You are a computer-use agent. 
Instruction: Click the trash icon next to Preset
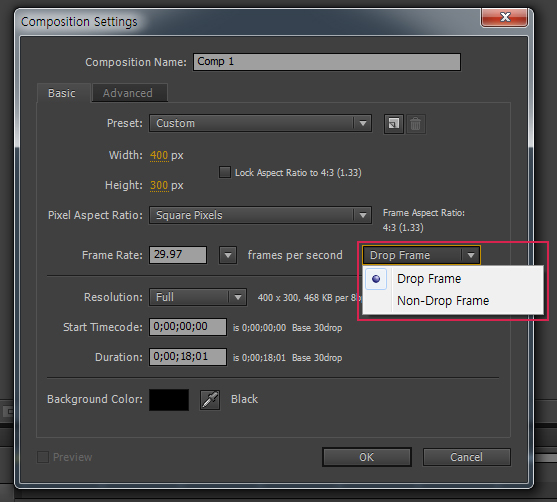415,124
